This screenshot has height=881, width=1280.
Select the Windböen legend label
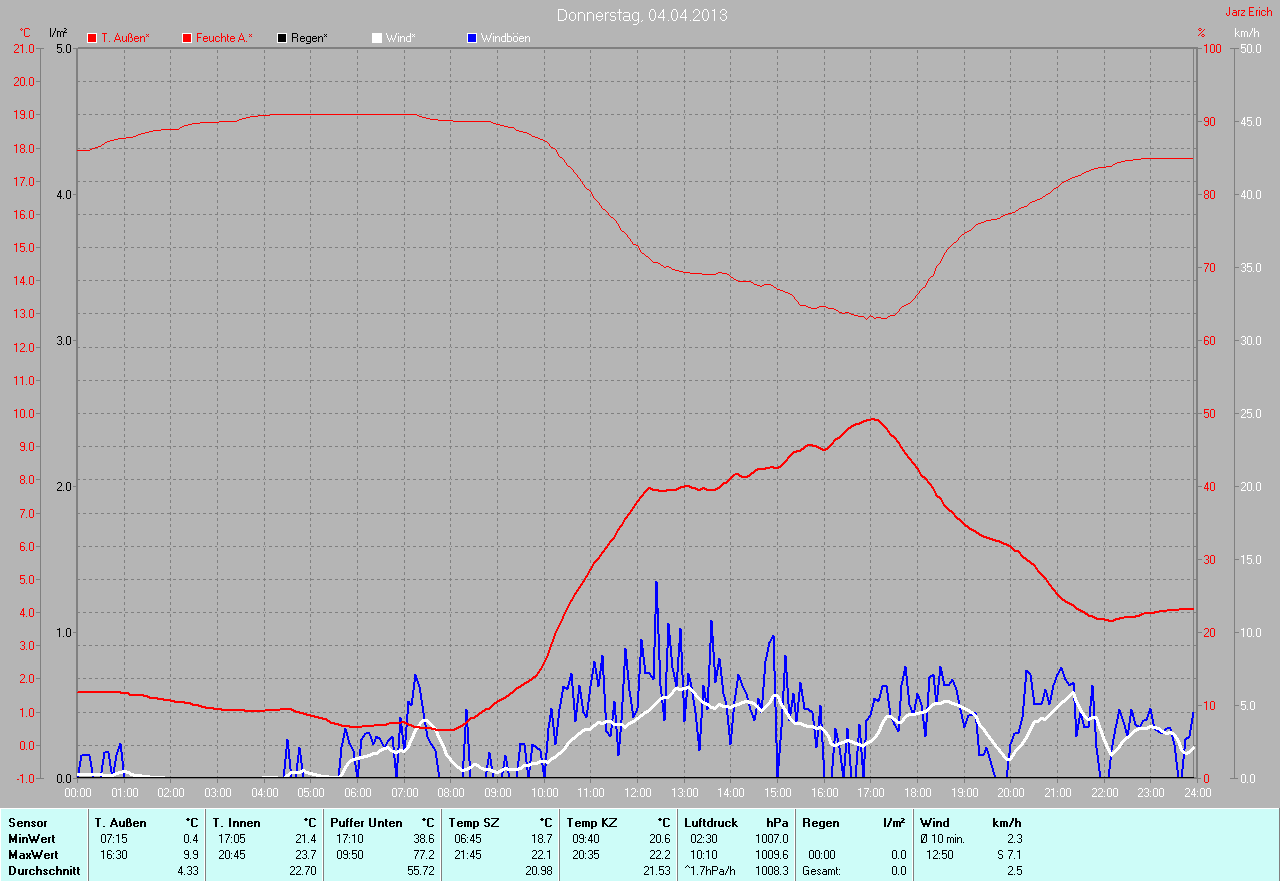click(x=505, y=38)
